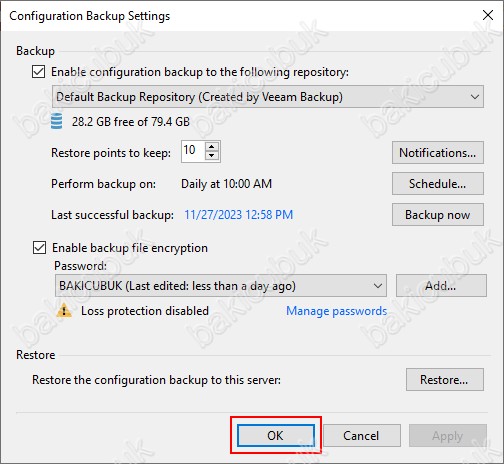Cancel the configuration backup dialog
The height and width of the screenshot is (464, 504).
pyautogui.click(x=362, y=435)
